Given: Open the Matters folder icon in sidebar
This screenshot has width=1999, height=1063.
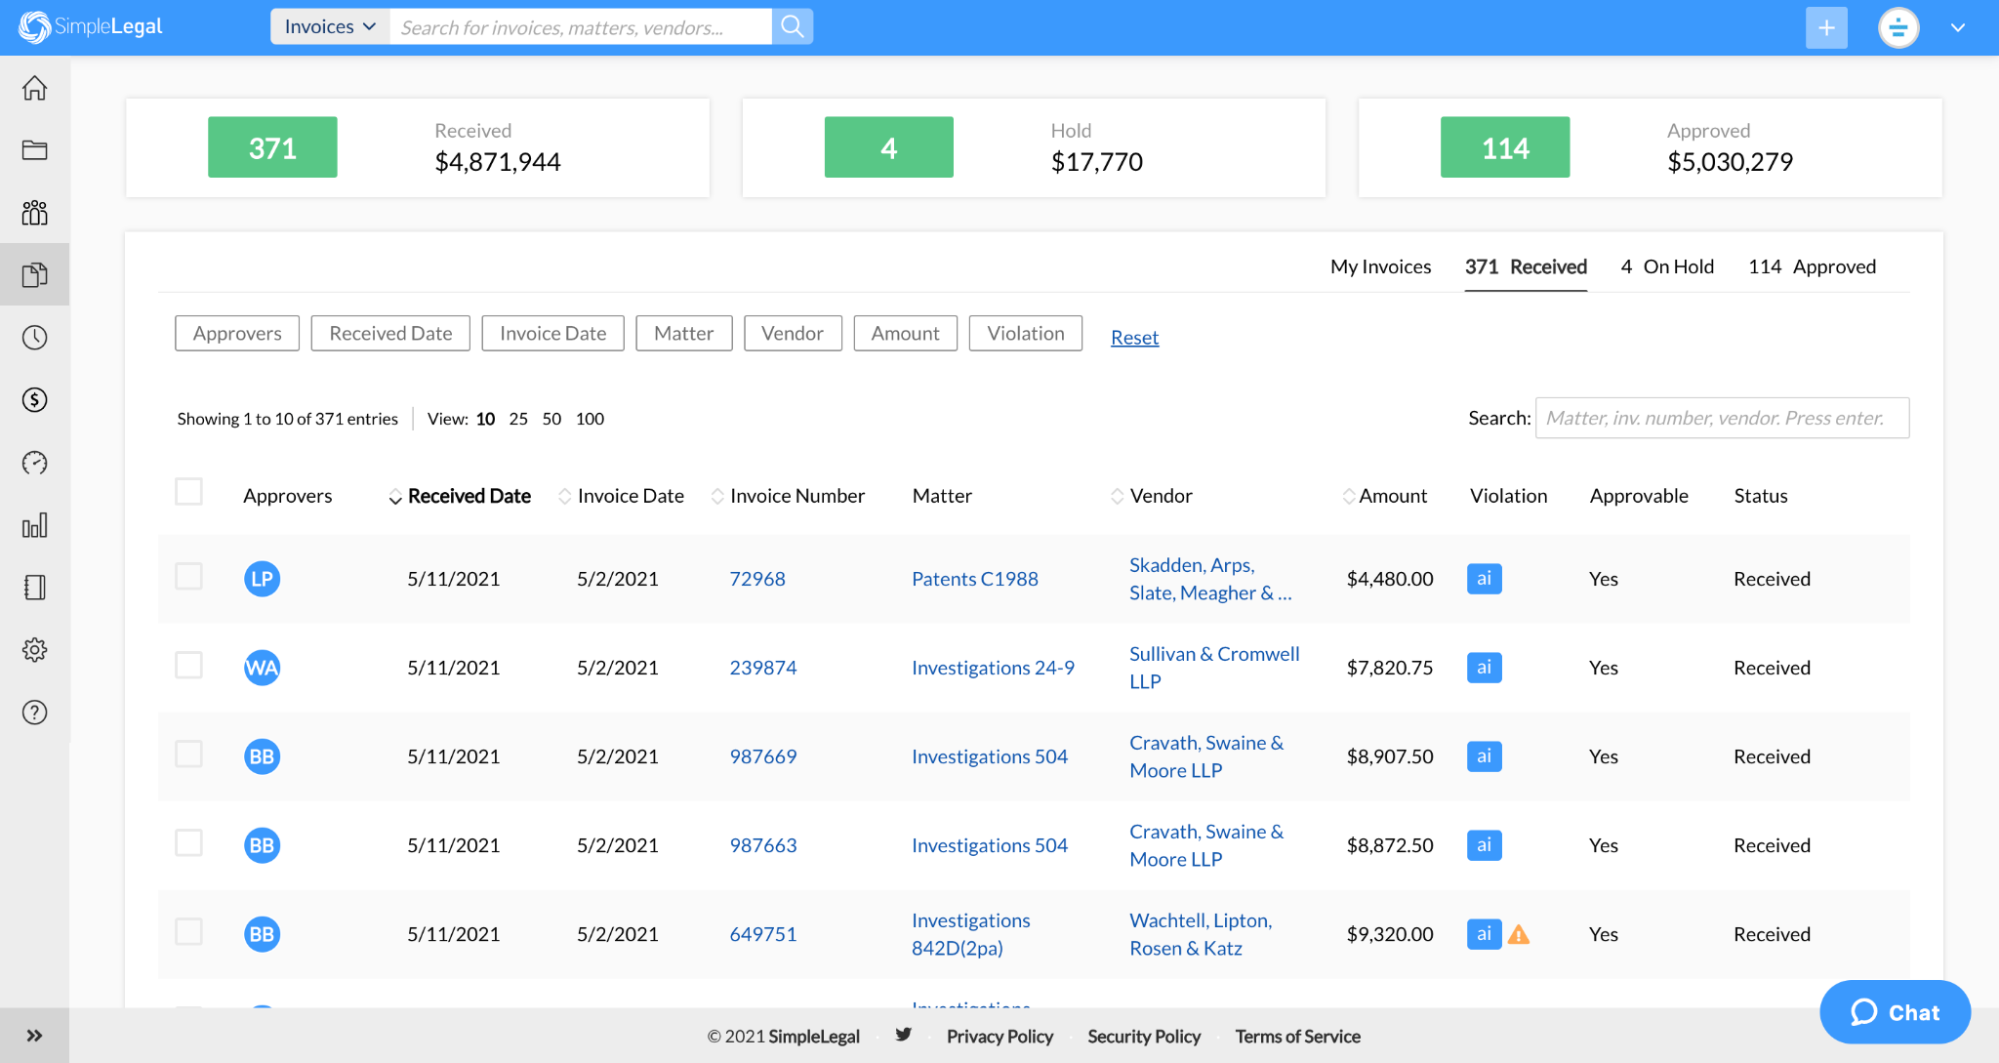Looking at the screenshot, I should point(35,150).
